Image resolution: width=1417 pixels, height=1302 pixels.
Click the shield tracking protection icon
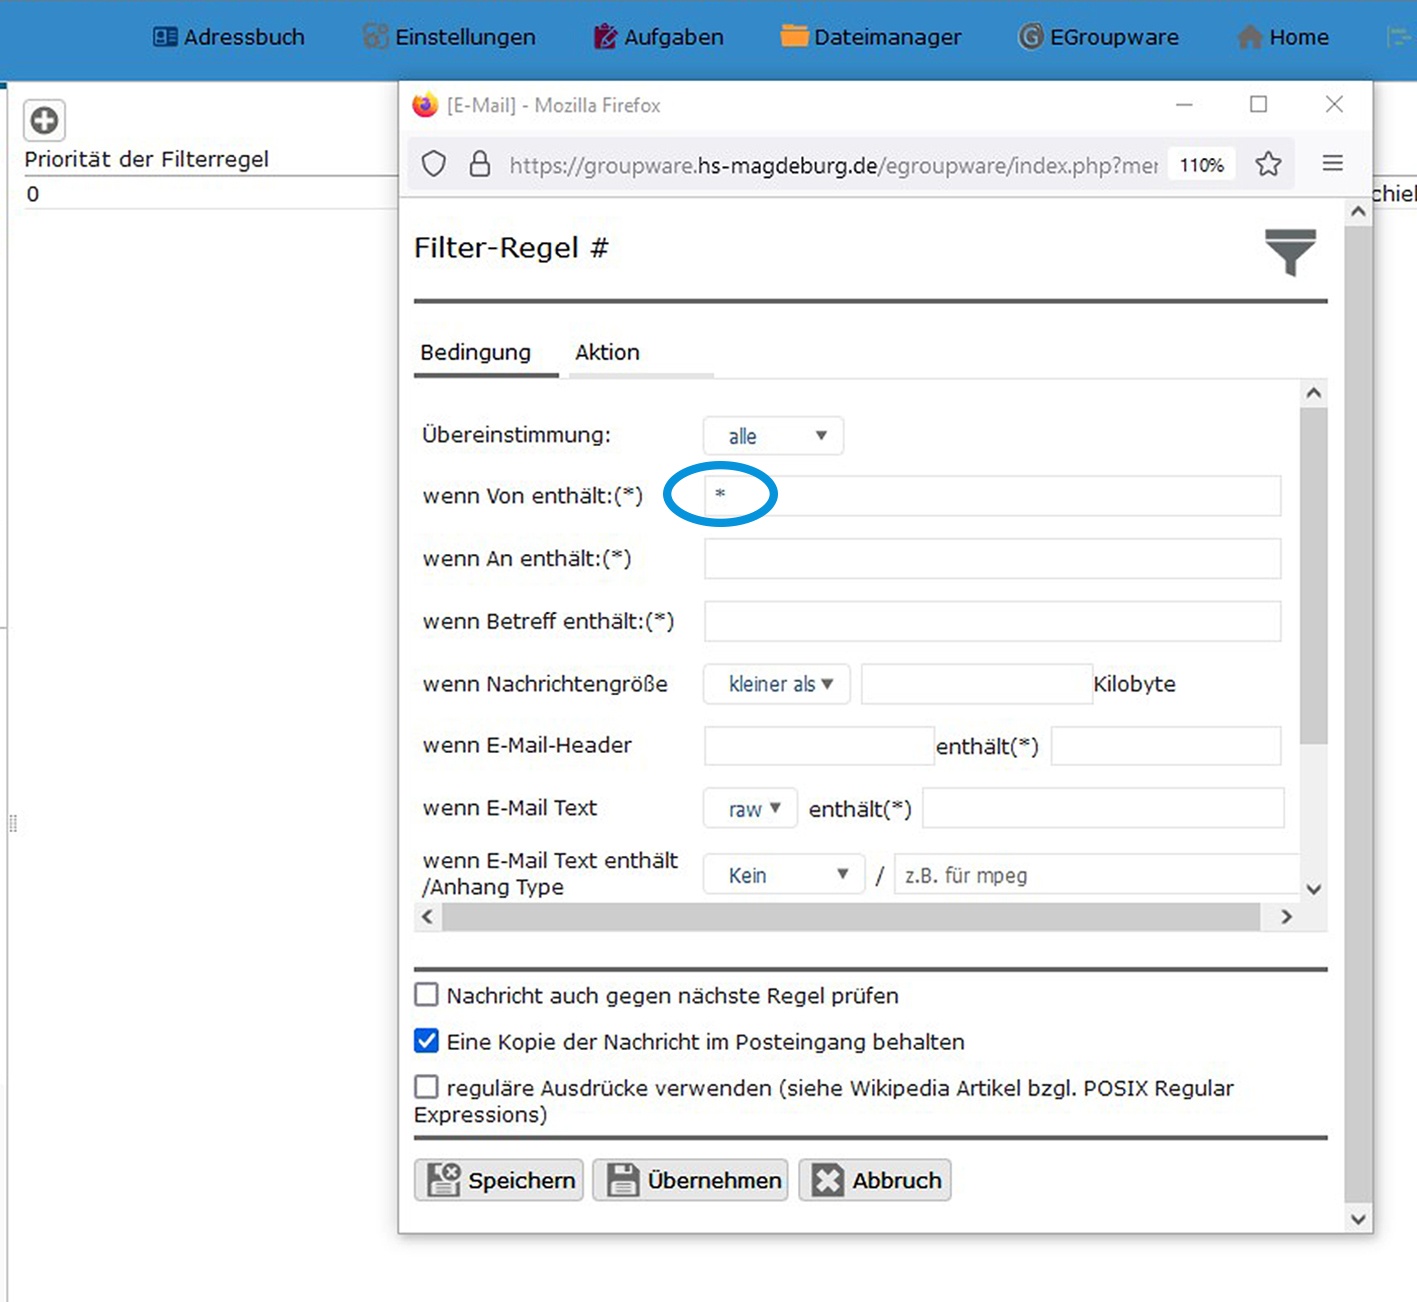pos(434,164)
